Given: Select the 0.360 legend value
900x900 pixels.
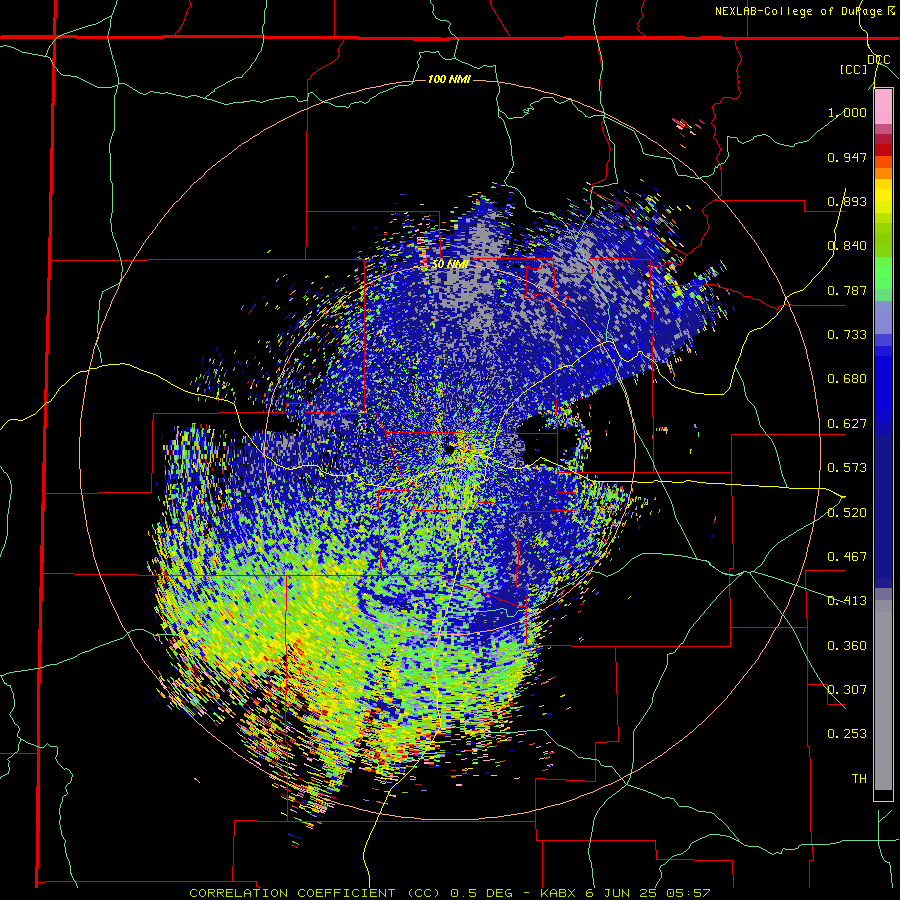Looking at the screenshot, I should pos(847,646).
